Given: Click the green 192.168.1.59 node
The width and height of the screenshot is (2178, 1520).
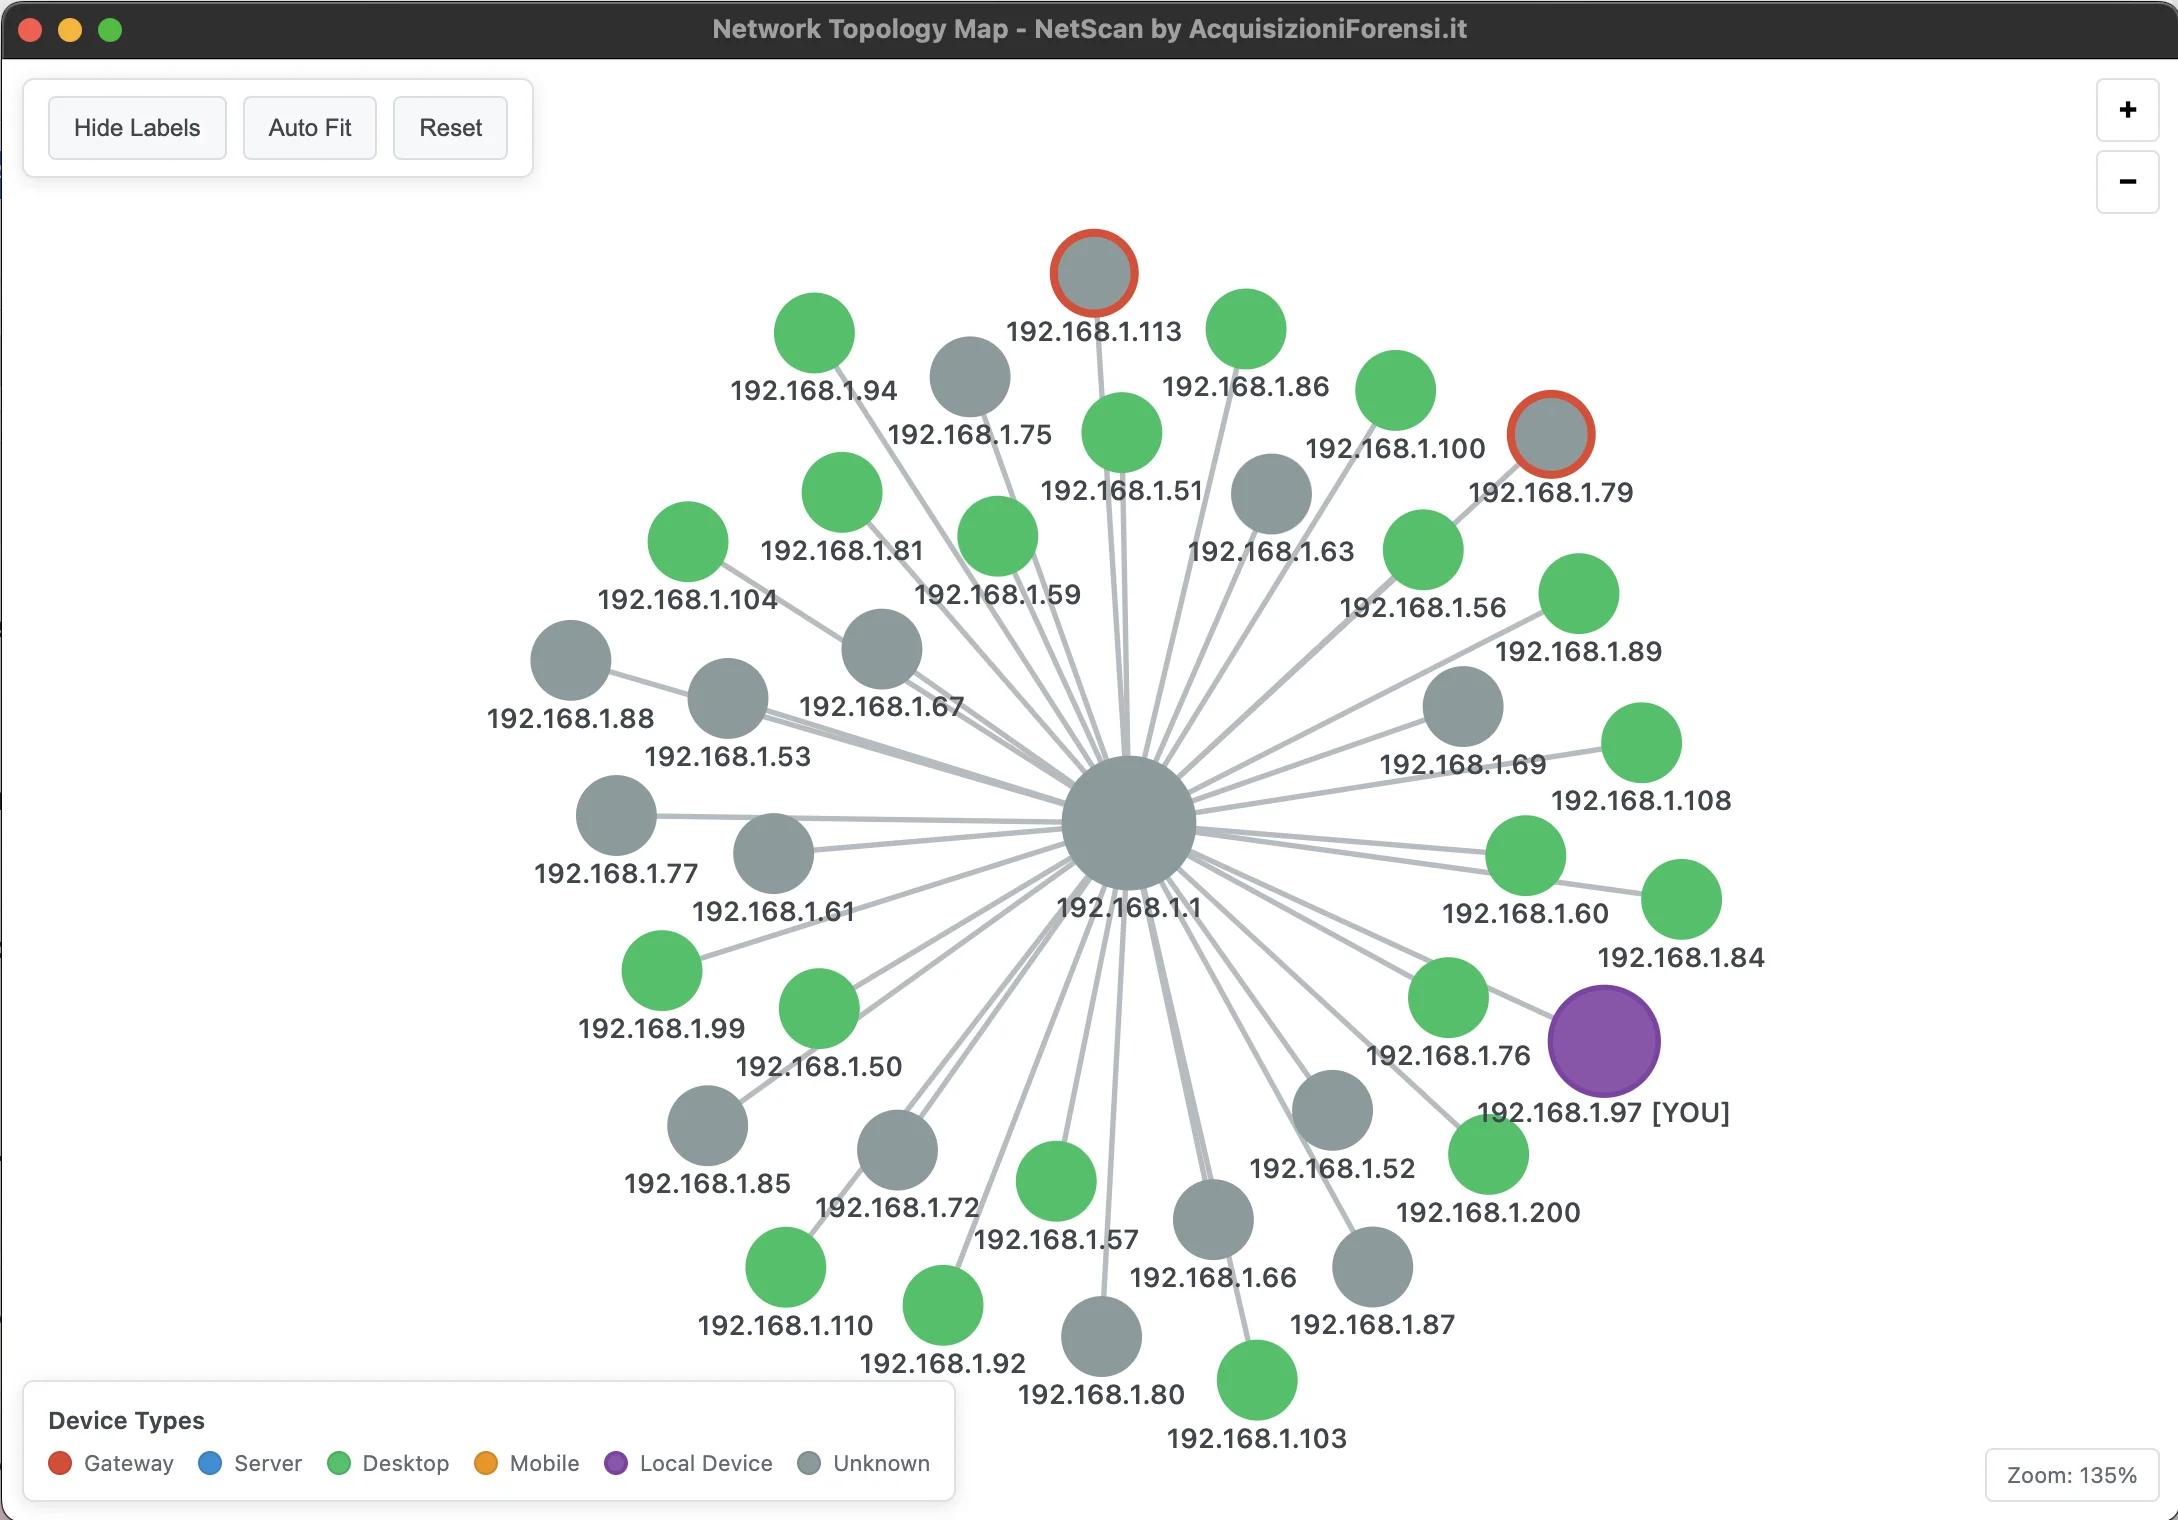Looking at the screenshot, I should (998, 537).
